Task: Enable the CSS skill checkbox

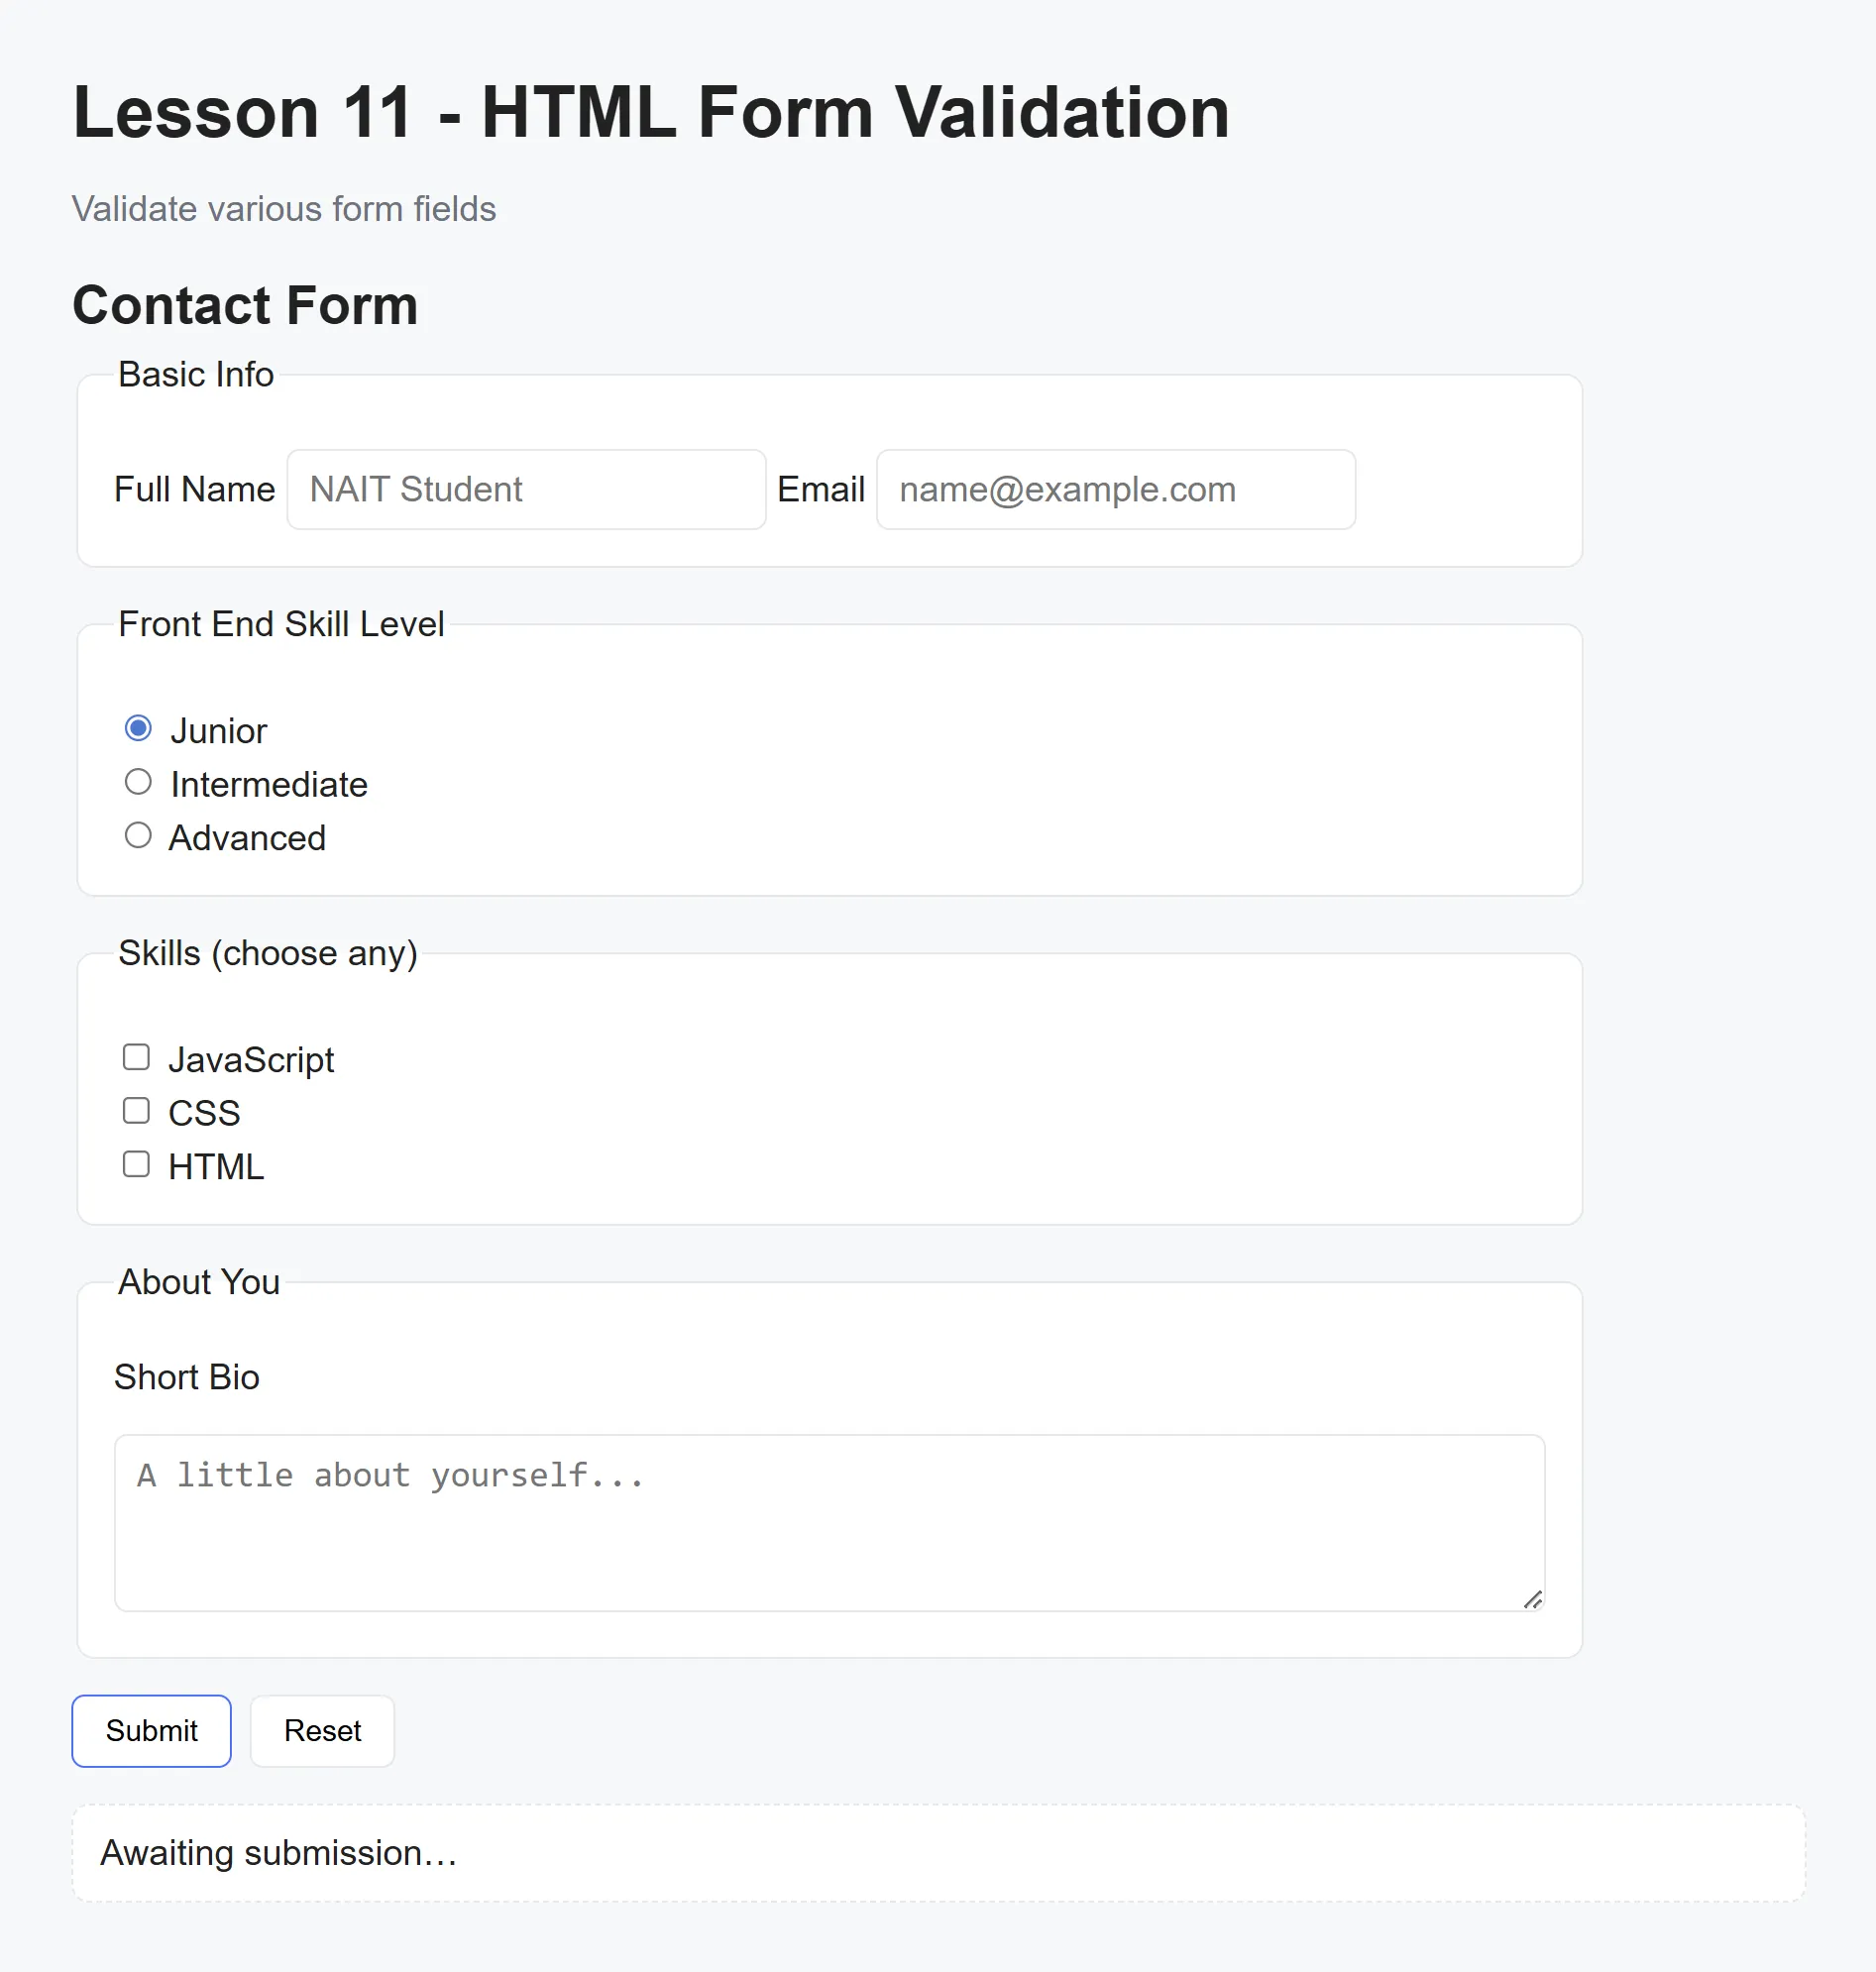Action: coord(136,1110)
